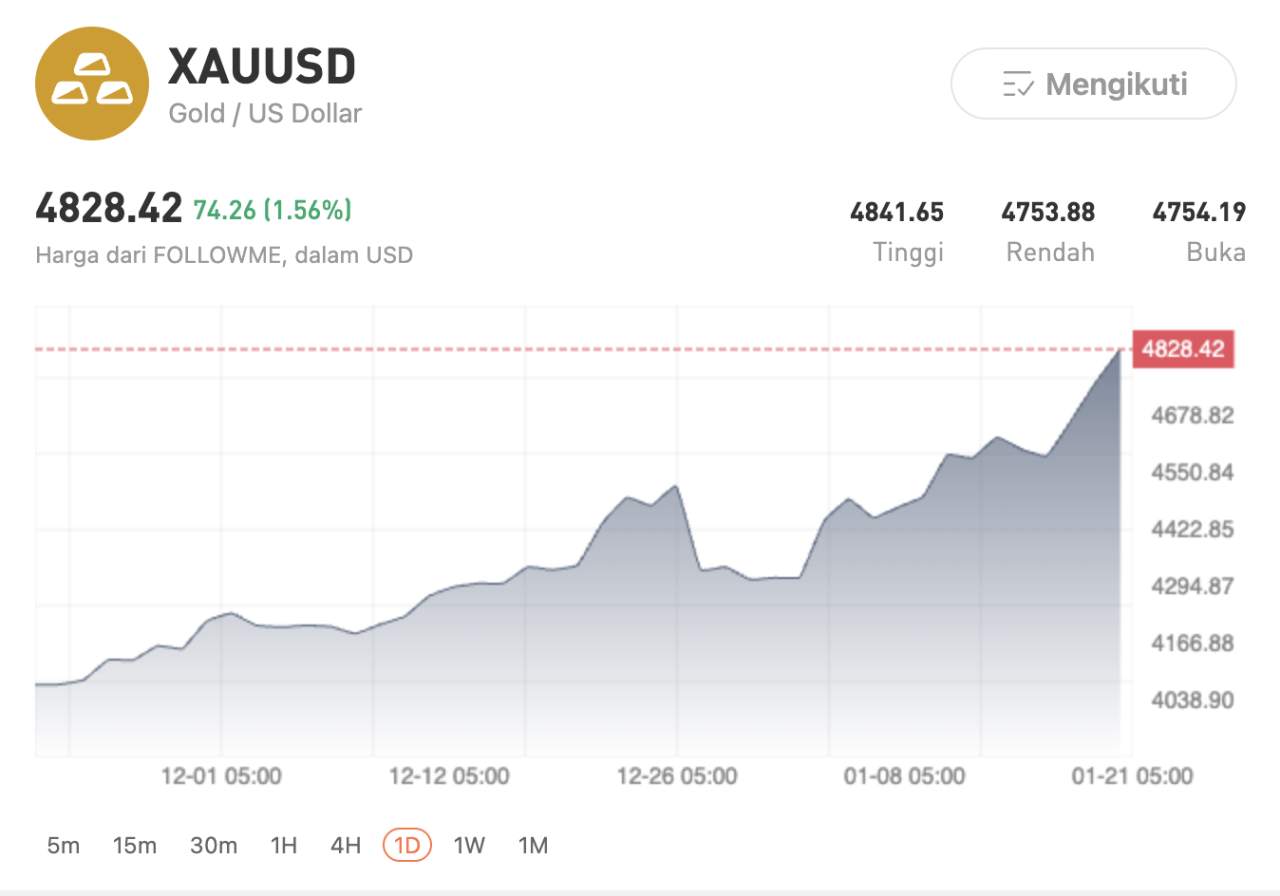The width and height of the screenshot is (1280, 896).
Task: Click the red 4828.42 price tag on chart
Action: 1184,349
